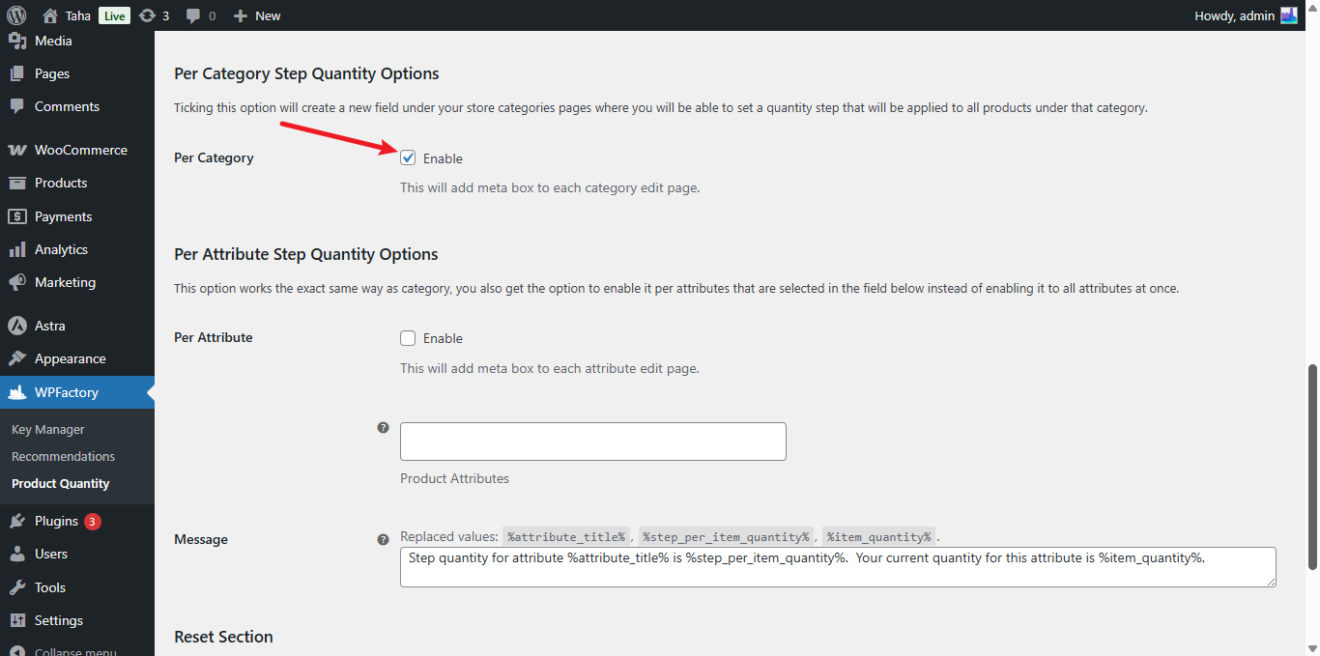Disable the Per Category Enable checkbox

pos(408,157)
